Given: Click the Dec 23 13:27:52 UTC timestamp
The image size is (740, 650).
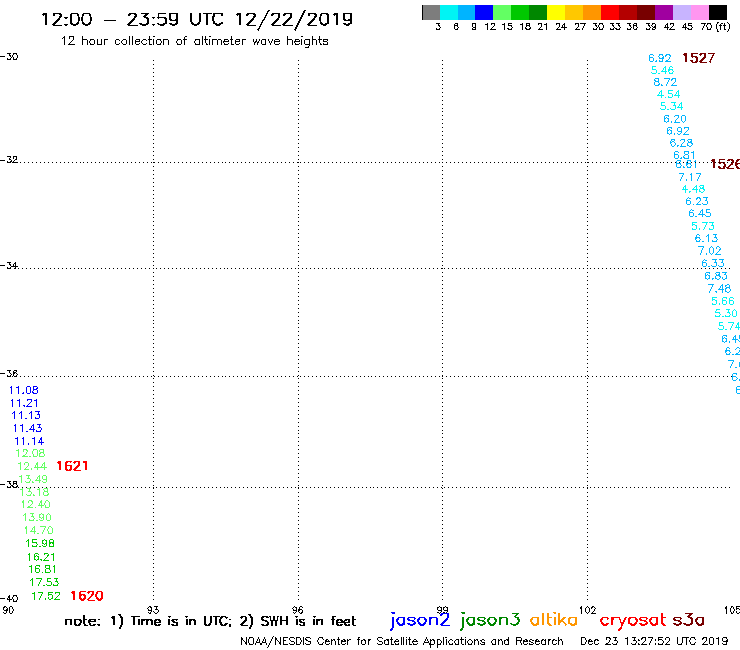Looking at the screenshot, I should click(x=654, y=641).
